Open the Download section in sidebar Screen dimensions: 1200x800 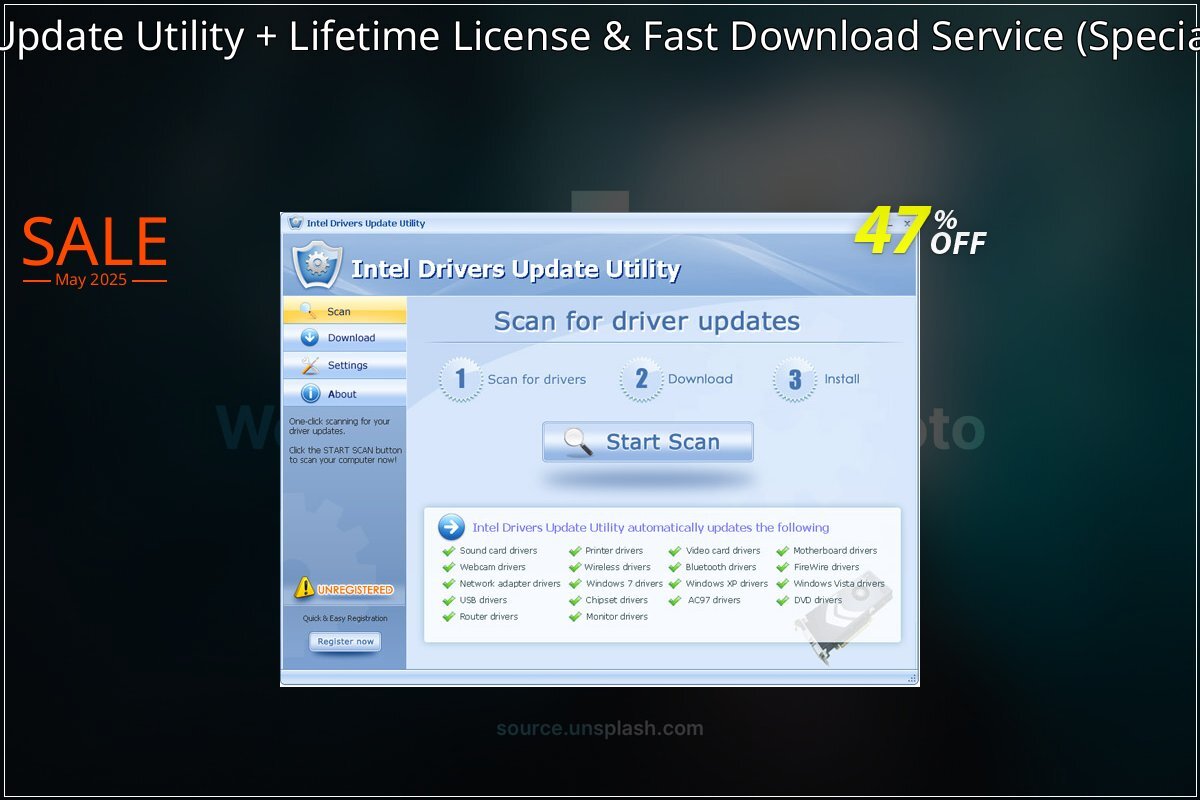[345, 338]
